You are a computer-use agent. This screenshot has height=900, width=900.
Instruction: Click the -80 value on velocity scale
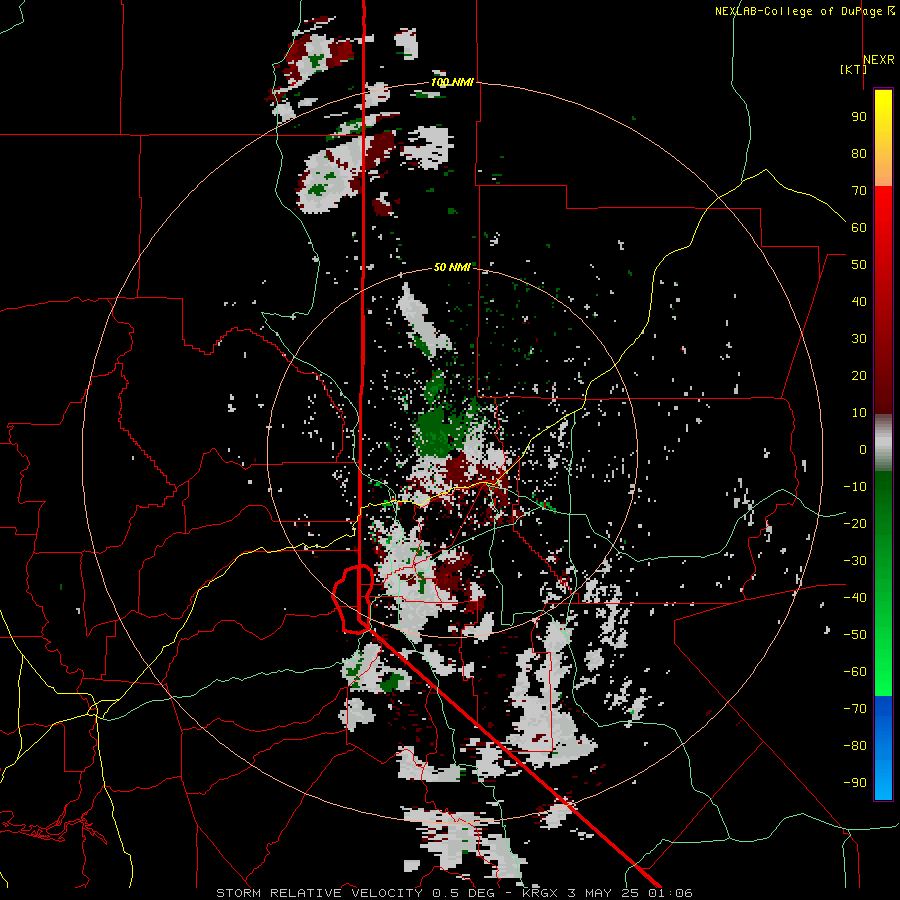pyautogui.click(x=855, y=746)
